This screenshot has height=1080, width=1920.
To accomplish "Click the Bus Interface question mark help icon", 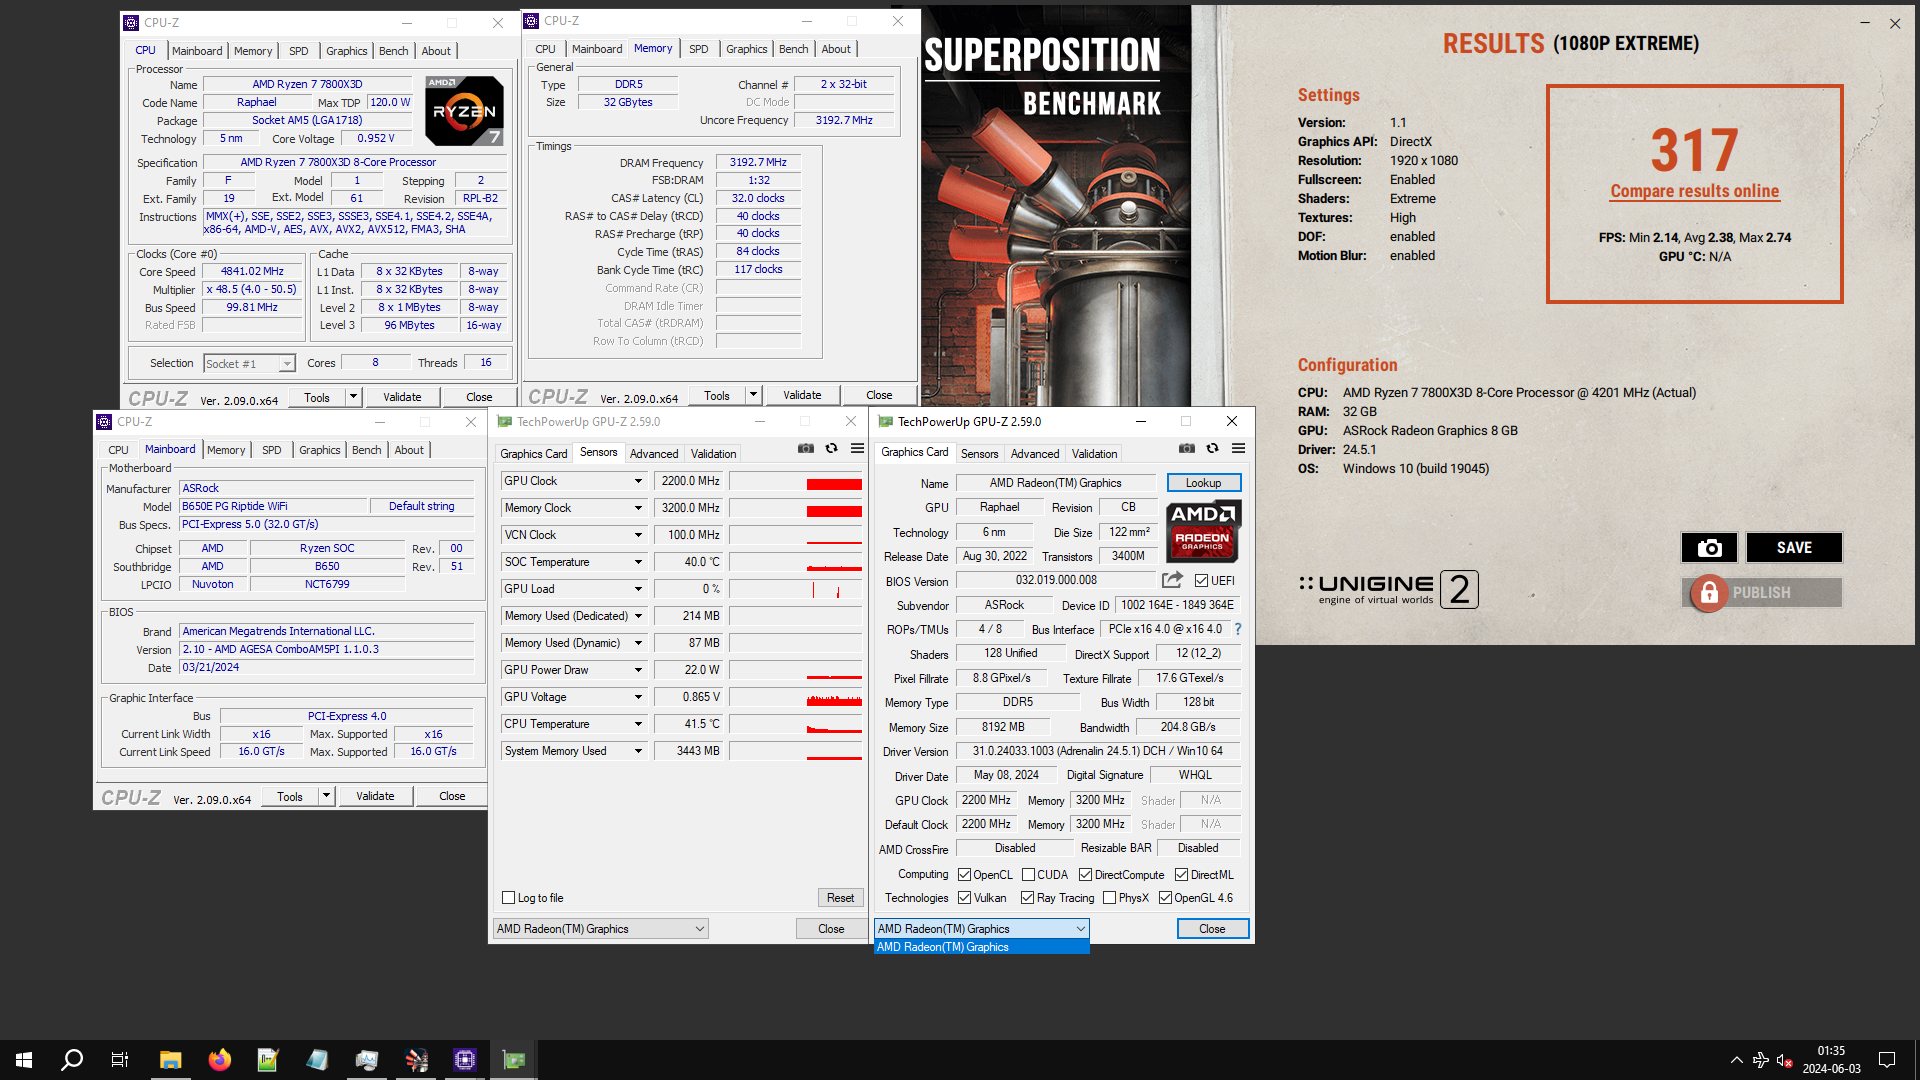I will pos(1238,629).
